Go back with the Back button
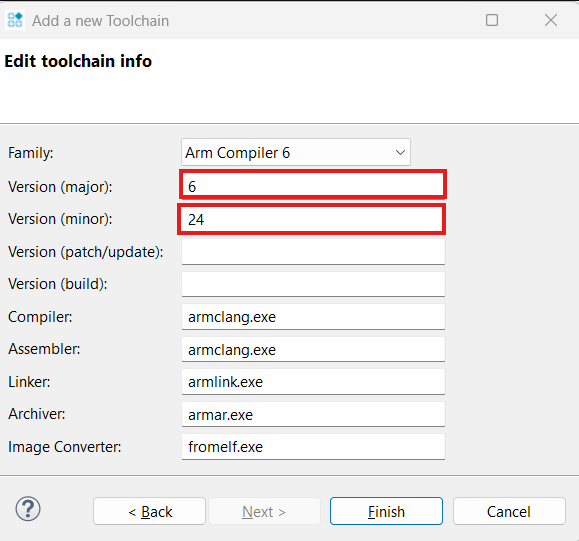 pyautogui.click(x=150, y=511)
